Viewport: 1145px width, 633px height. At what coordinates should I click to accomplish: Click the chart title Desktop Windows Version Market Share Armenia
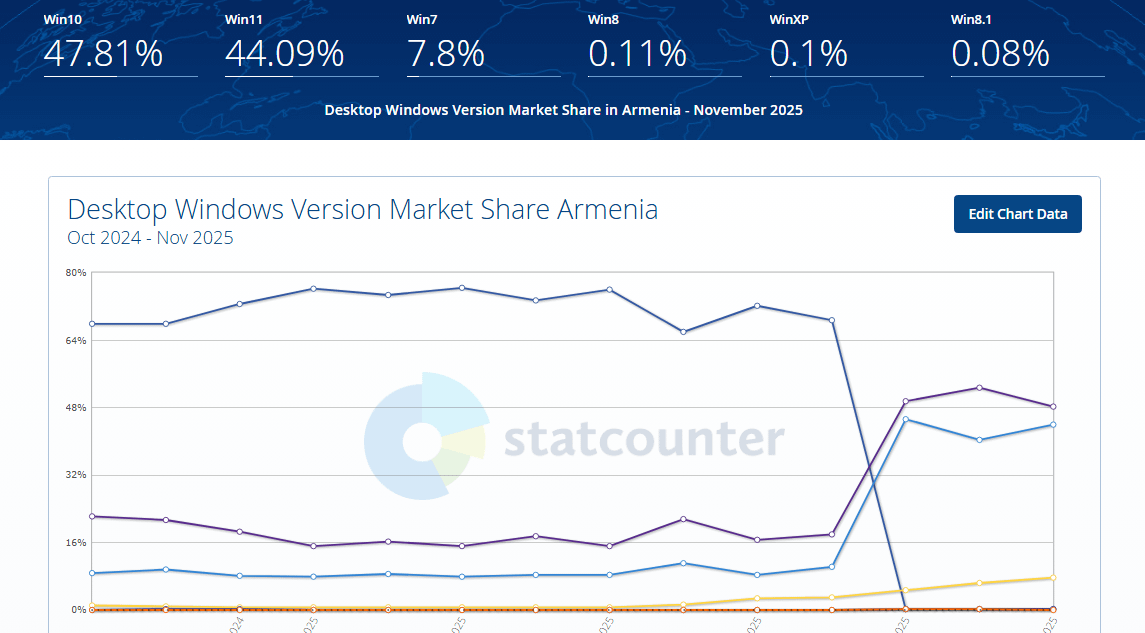362,210
